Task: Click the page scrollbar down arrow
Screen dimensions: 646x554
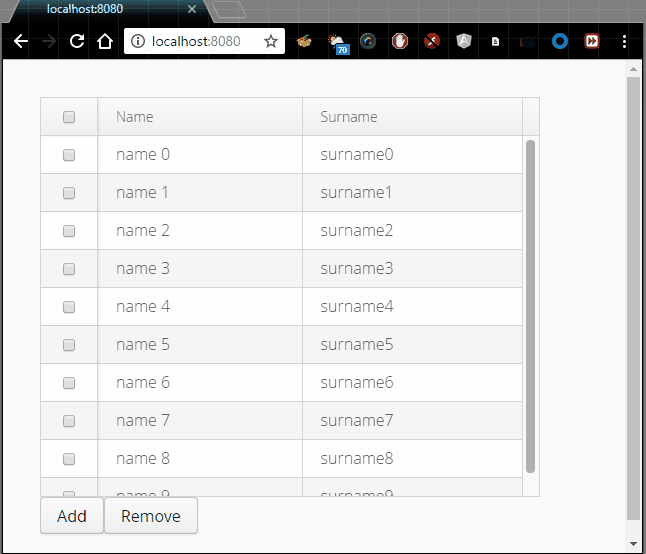Action: click(633, 544)
